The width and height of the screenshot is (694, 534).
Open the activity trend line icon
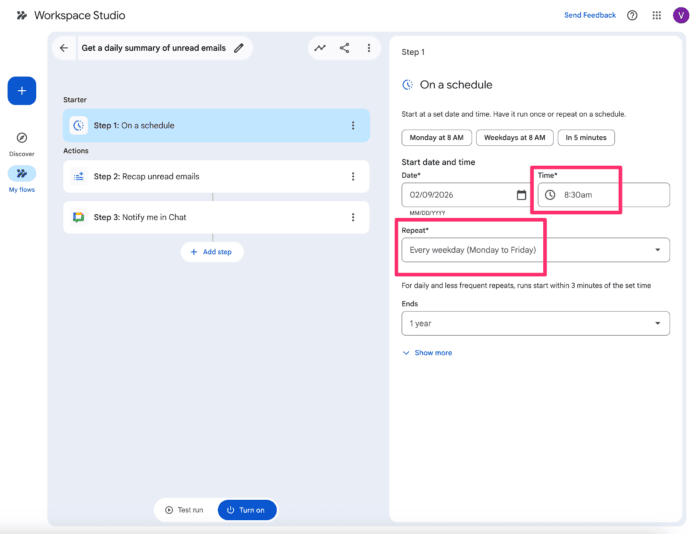point(320,48)
